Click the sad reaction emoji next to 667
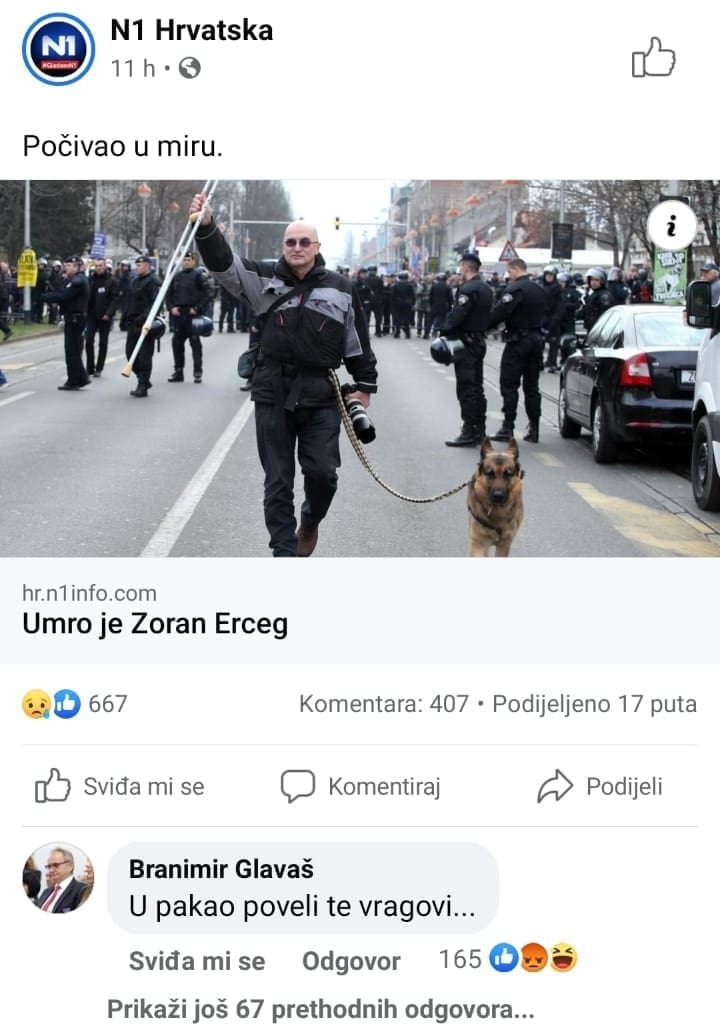720x1029 pixels. pos(37,704)
